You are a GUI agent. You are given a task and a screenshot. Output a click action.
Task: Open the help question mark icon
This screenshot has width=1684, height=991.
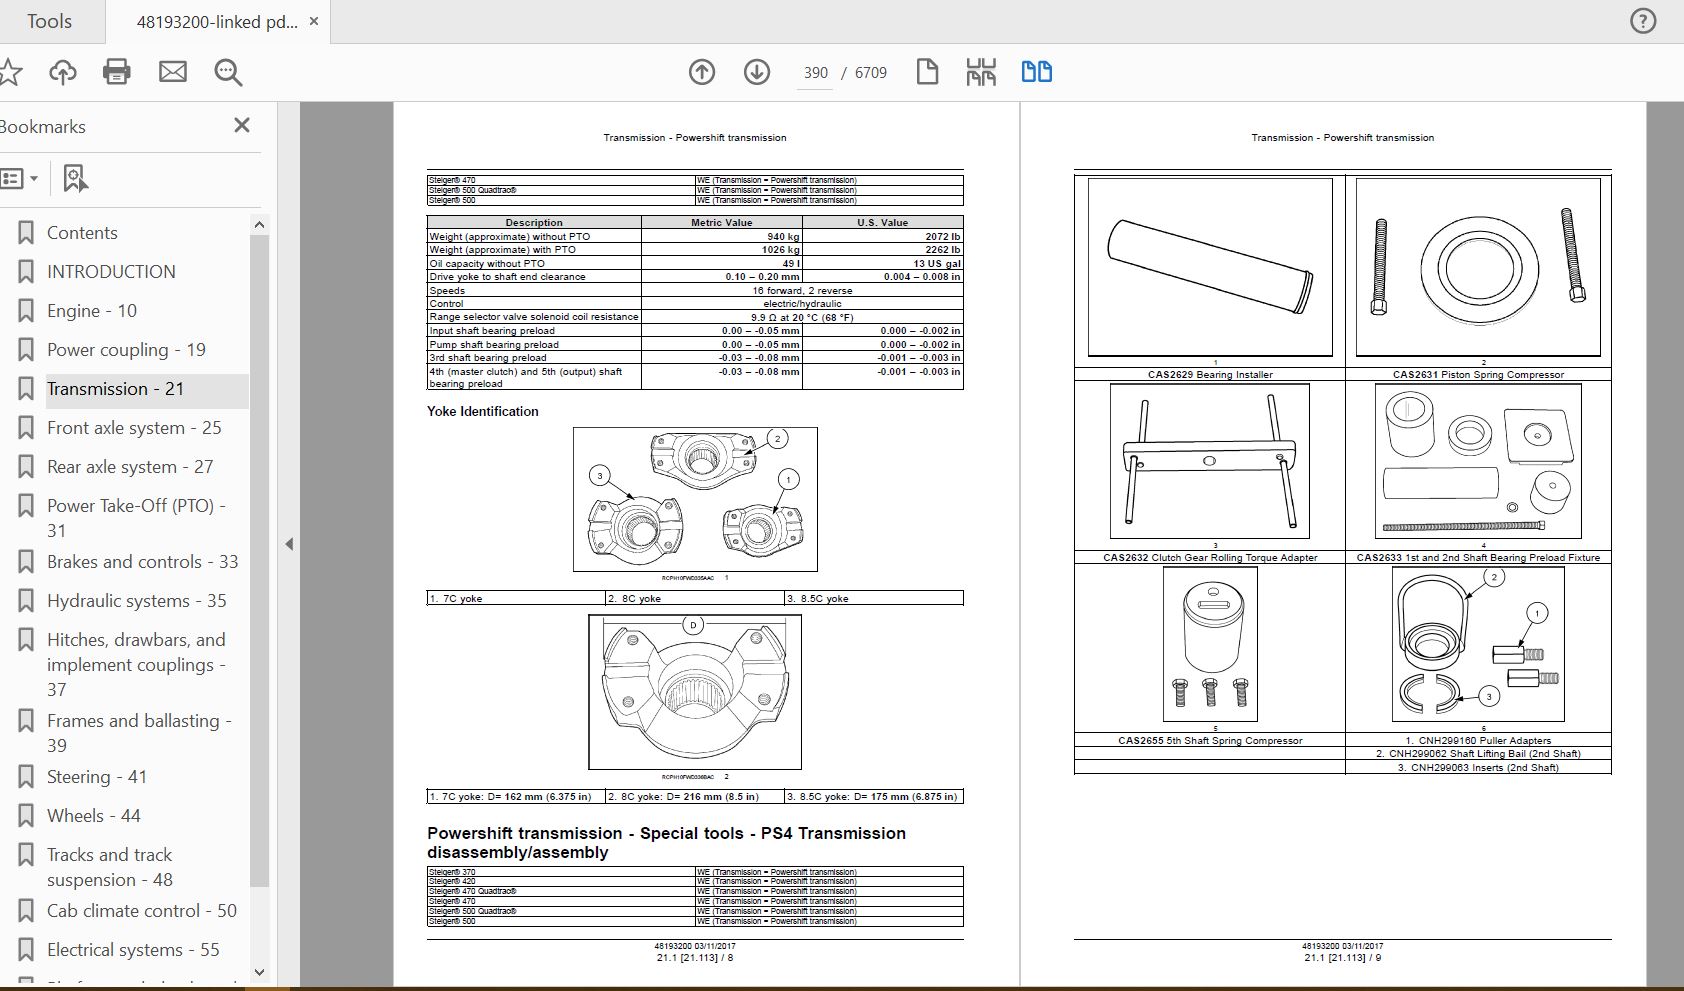[1643, 21]
